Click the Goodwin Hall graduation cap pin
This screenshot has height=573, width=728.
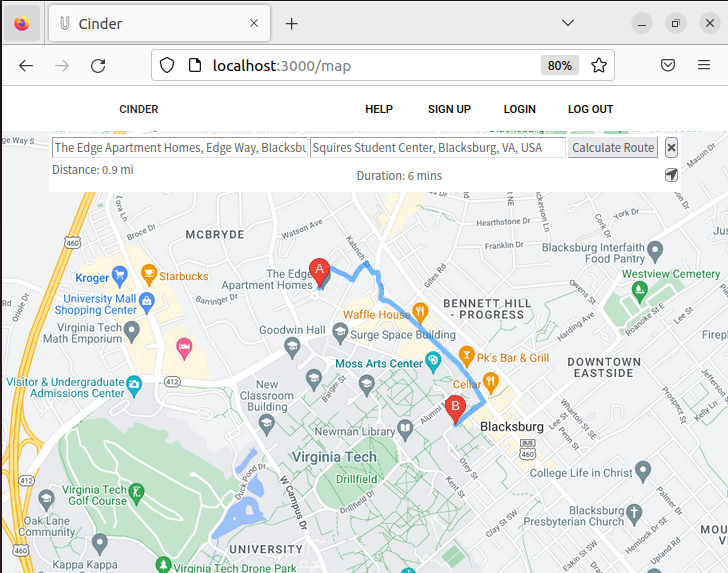coord(292,348)
